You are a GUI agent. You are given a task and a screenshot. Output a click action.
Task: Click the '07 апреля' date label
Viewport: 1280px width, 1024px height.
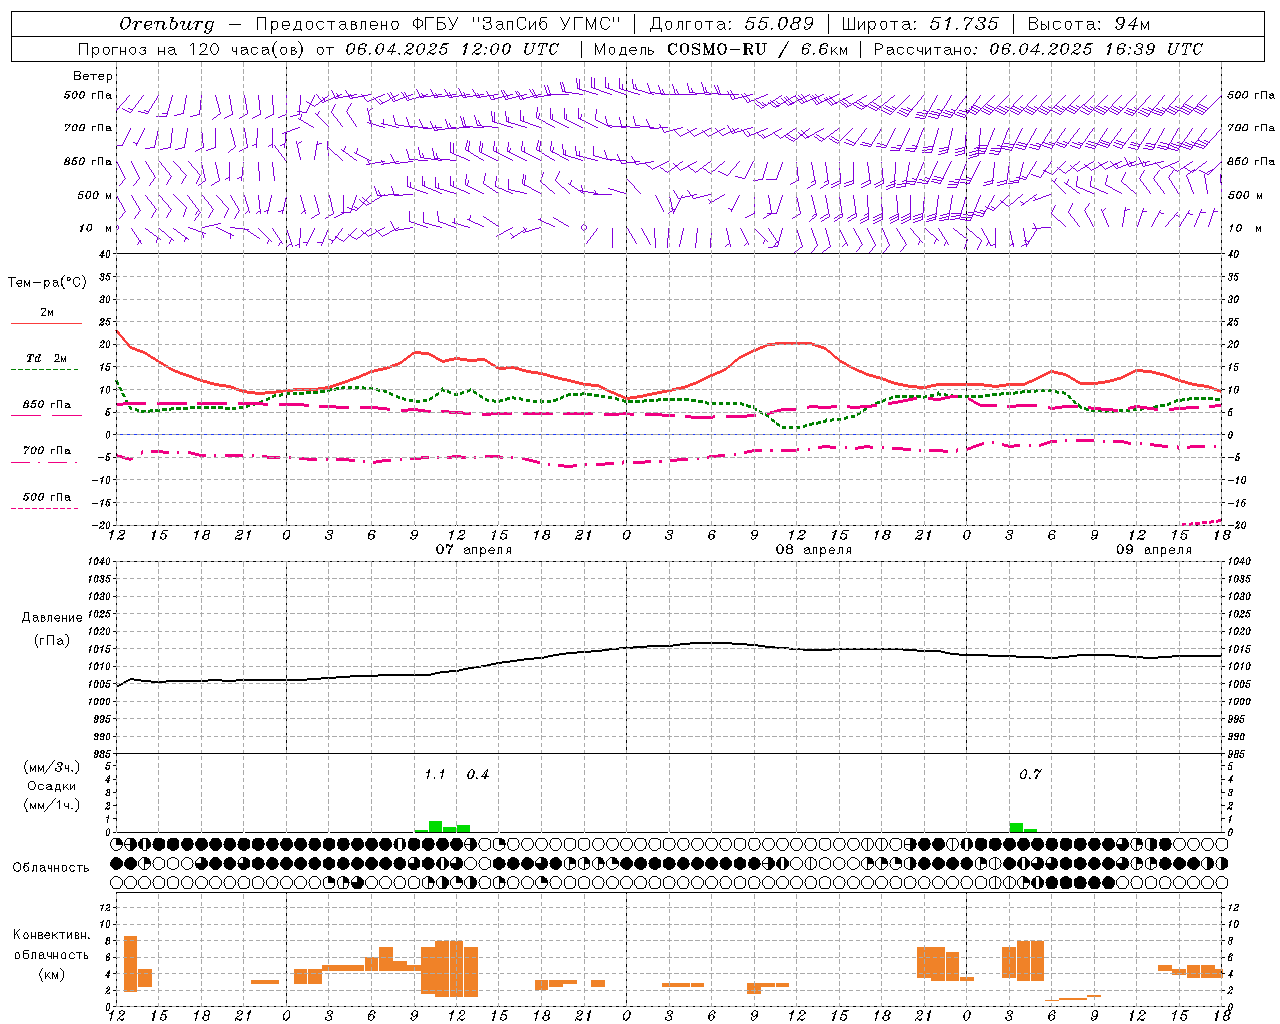pyautogui.click(x=474, y=550)
